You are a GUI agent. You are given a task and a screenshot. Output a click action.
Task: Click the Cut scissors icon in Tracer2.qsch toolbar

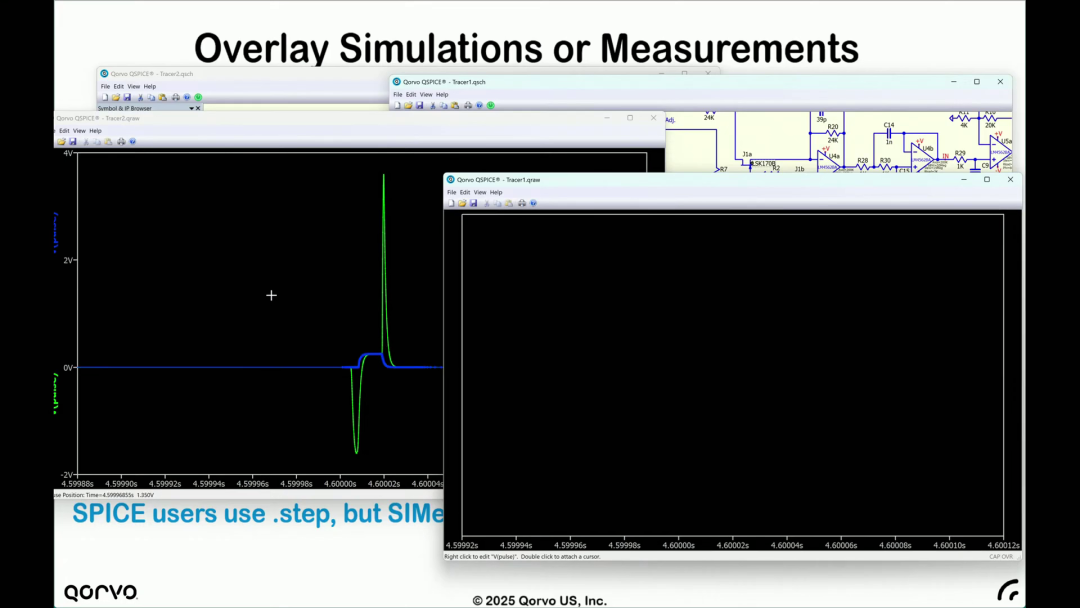141,98
